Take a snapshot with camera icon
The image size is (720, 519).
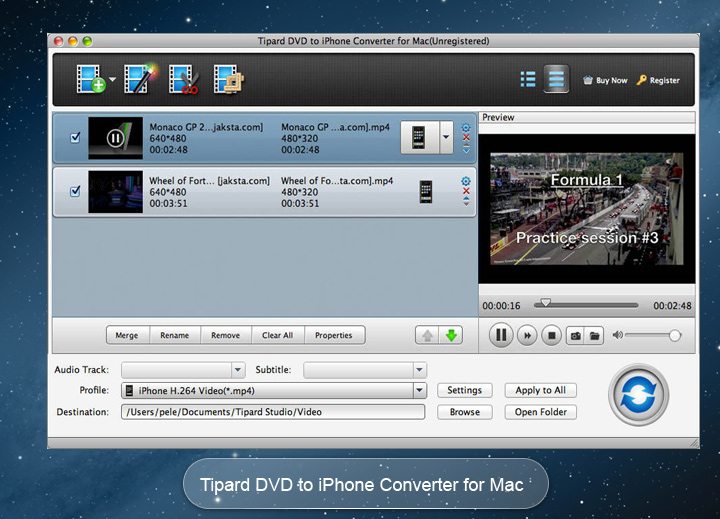coord(575,336)
